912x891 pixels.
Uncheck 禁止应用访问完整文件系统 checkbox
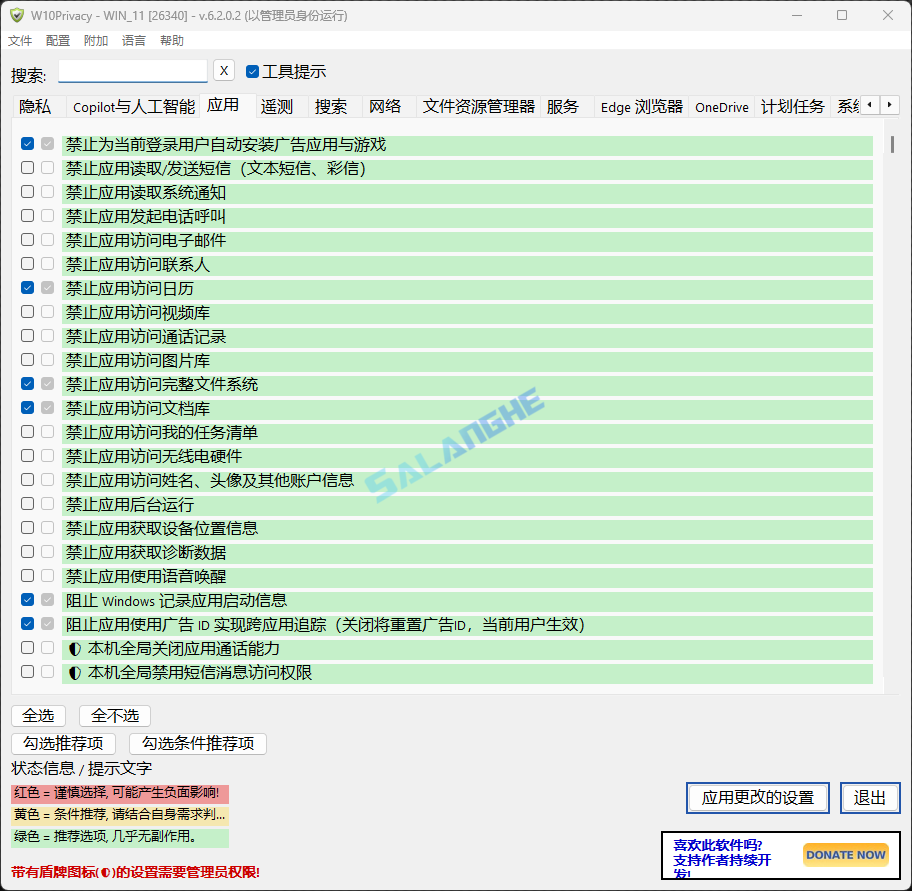(27, 384)
